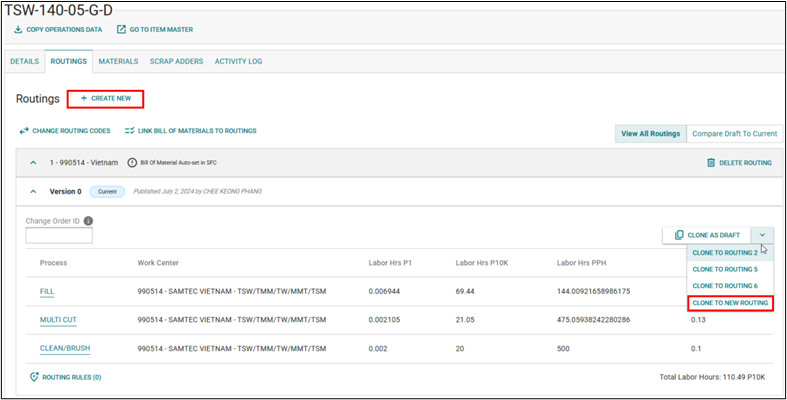Collapse the 1 - 990514 - Vietnam routing
Image resolution: width=787 pixels, height=400 pixels.
pos(32,162)
